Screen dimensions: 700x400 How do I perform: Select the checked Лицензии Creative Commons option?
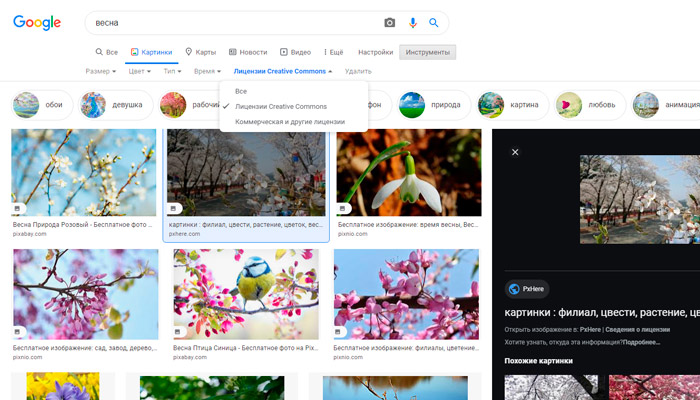click(x=293, y=106)
